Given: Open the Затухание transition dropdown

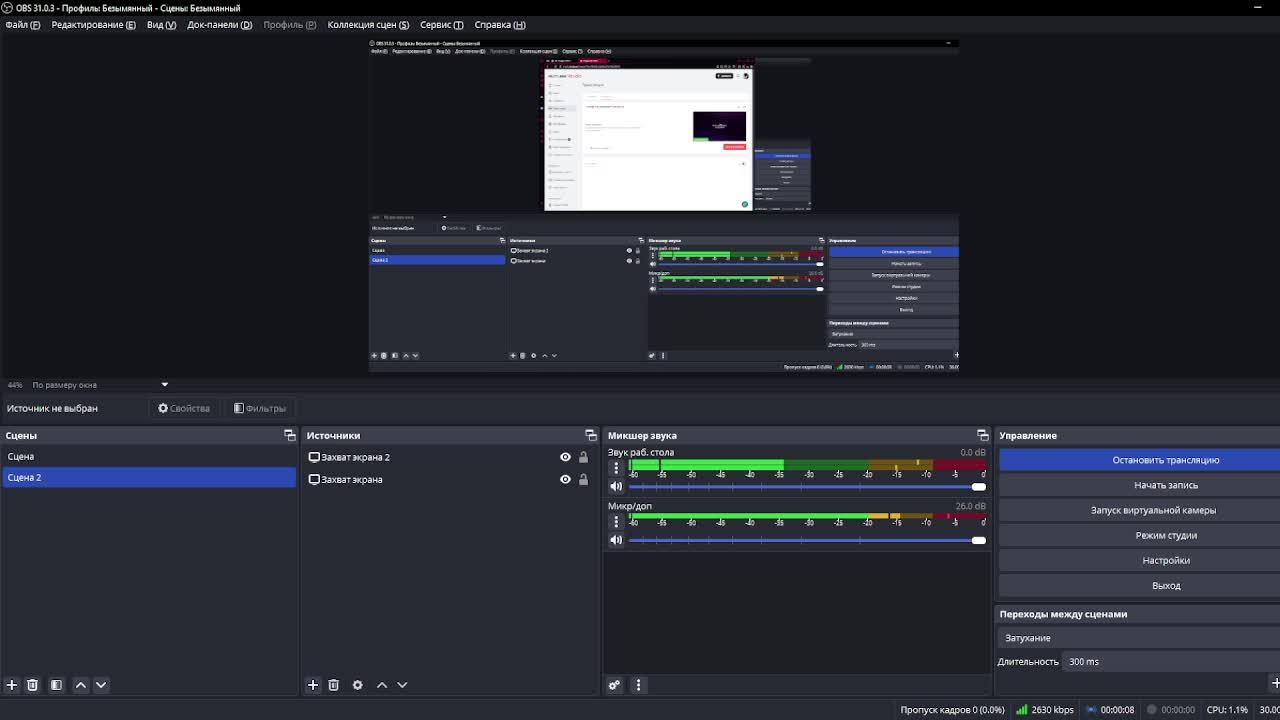Looking at the screenshot, I should click(x=1140, y=638).
